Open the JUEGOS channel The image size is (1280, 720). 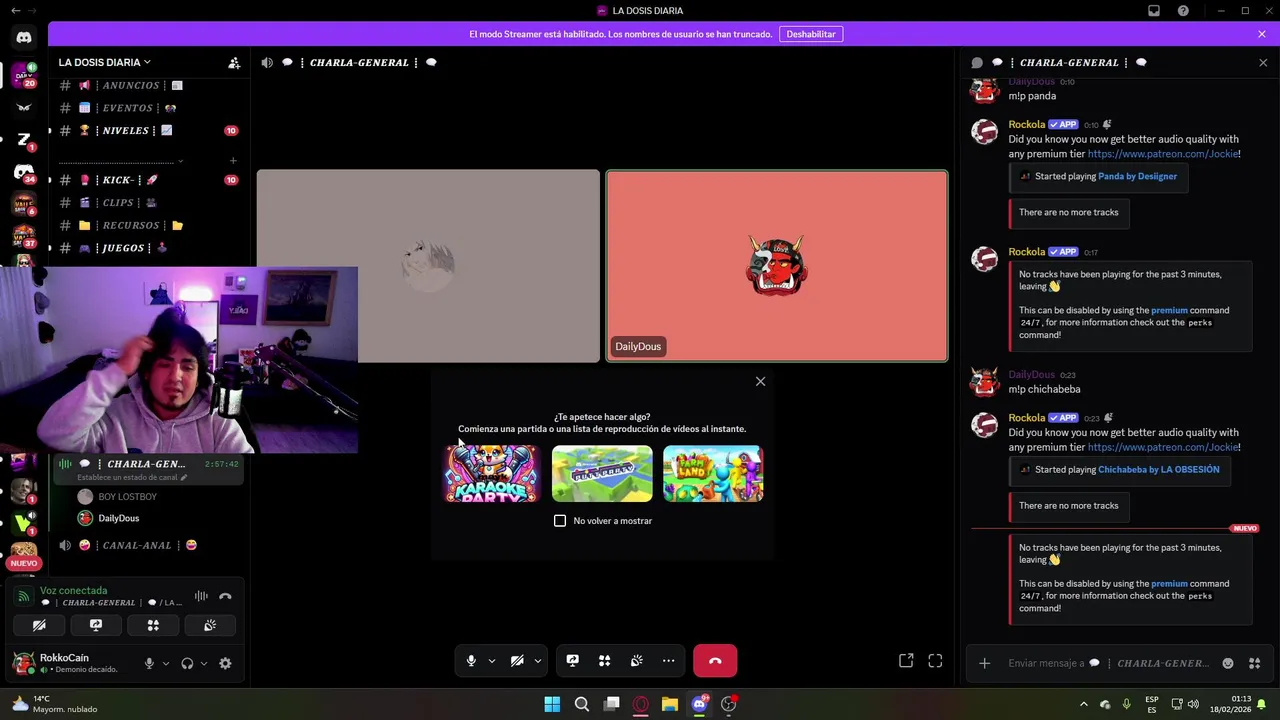(148, 248)
